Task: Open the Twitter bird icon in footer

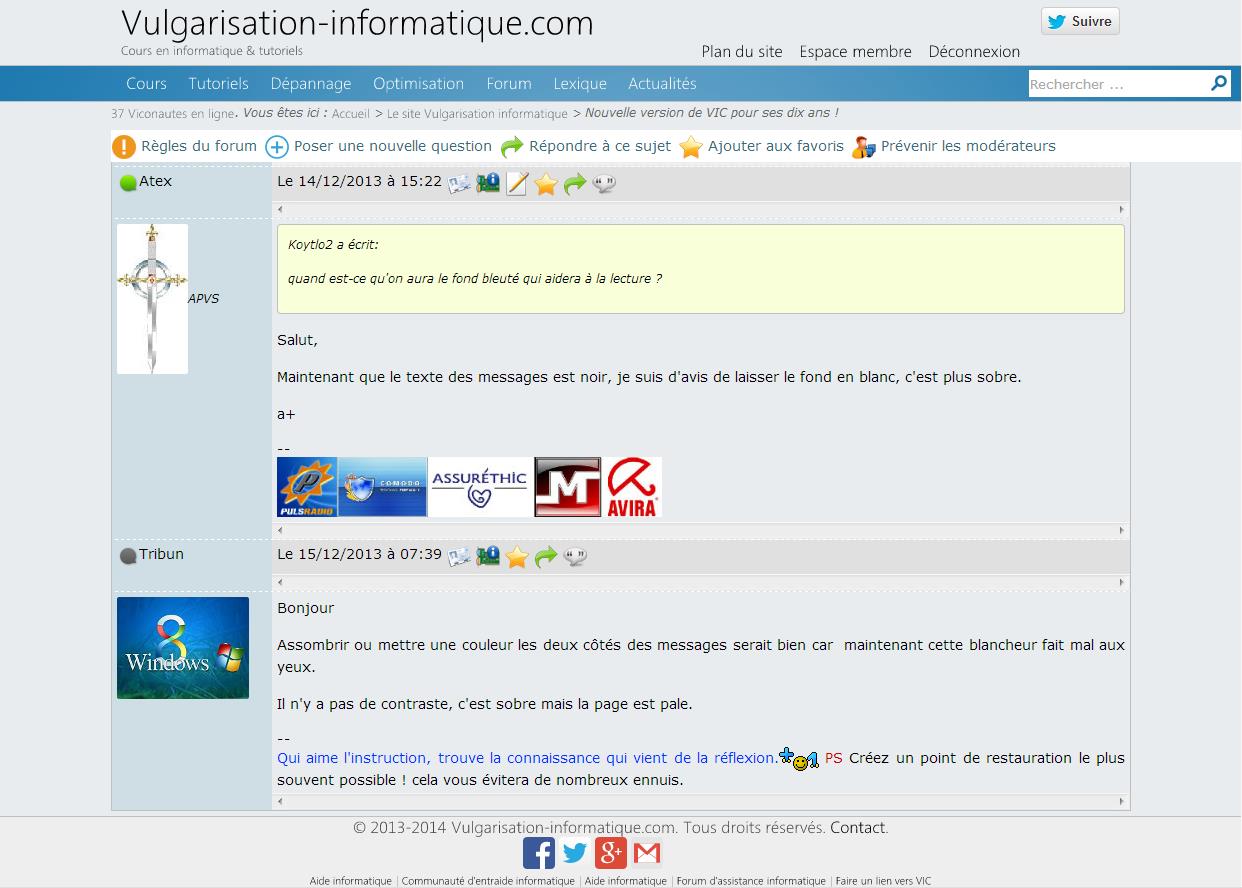Action: [x=575, y=853]
